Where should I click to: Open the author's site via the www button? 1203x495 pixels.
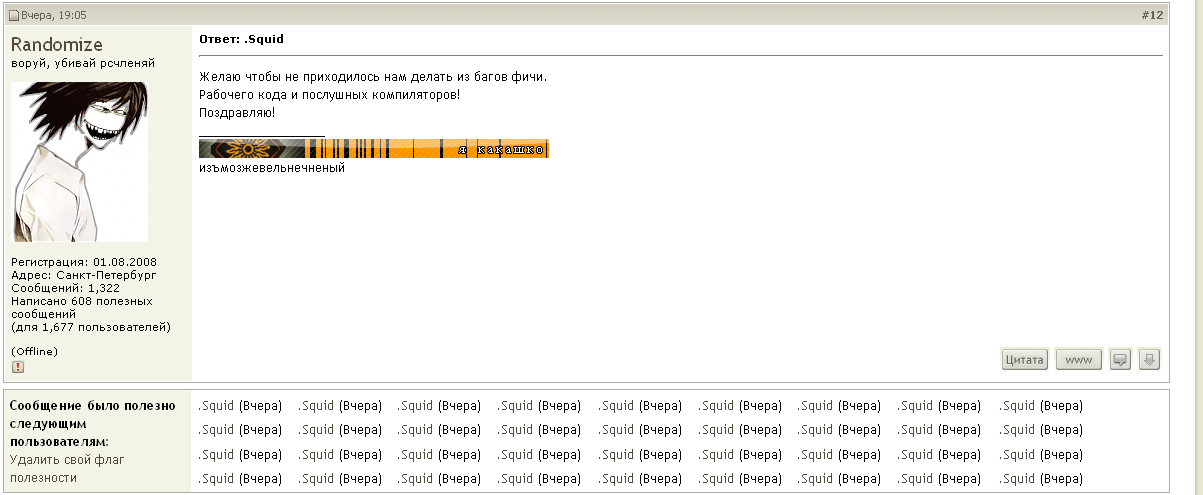tap(1078, 359)
